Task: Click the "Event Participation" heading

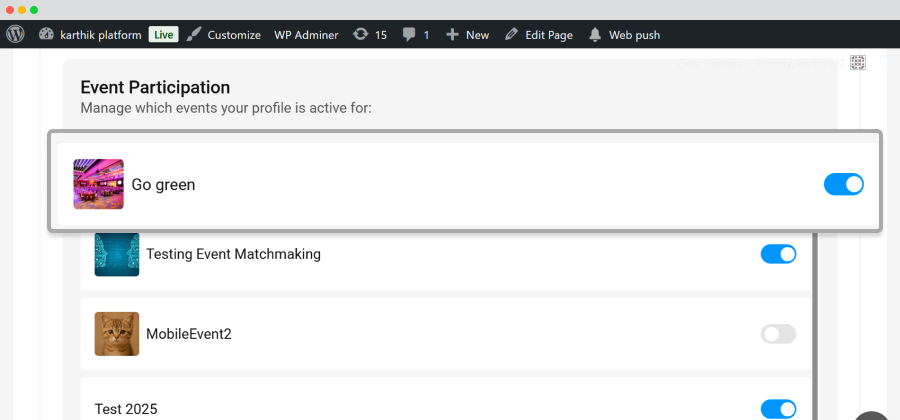Action: [155, 87]
